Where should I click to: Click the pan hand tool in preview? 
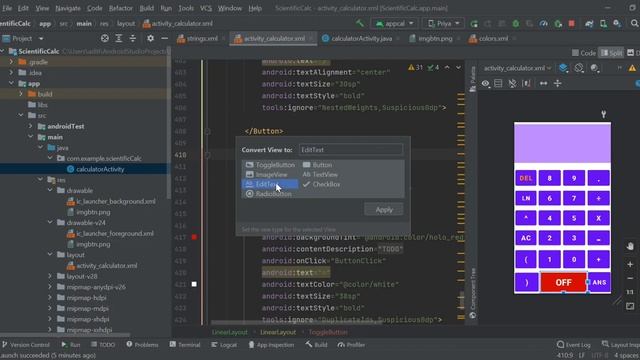pyautogui.click(x=630, y=247)
